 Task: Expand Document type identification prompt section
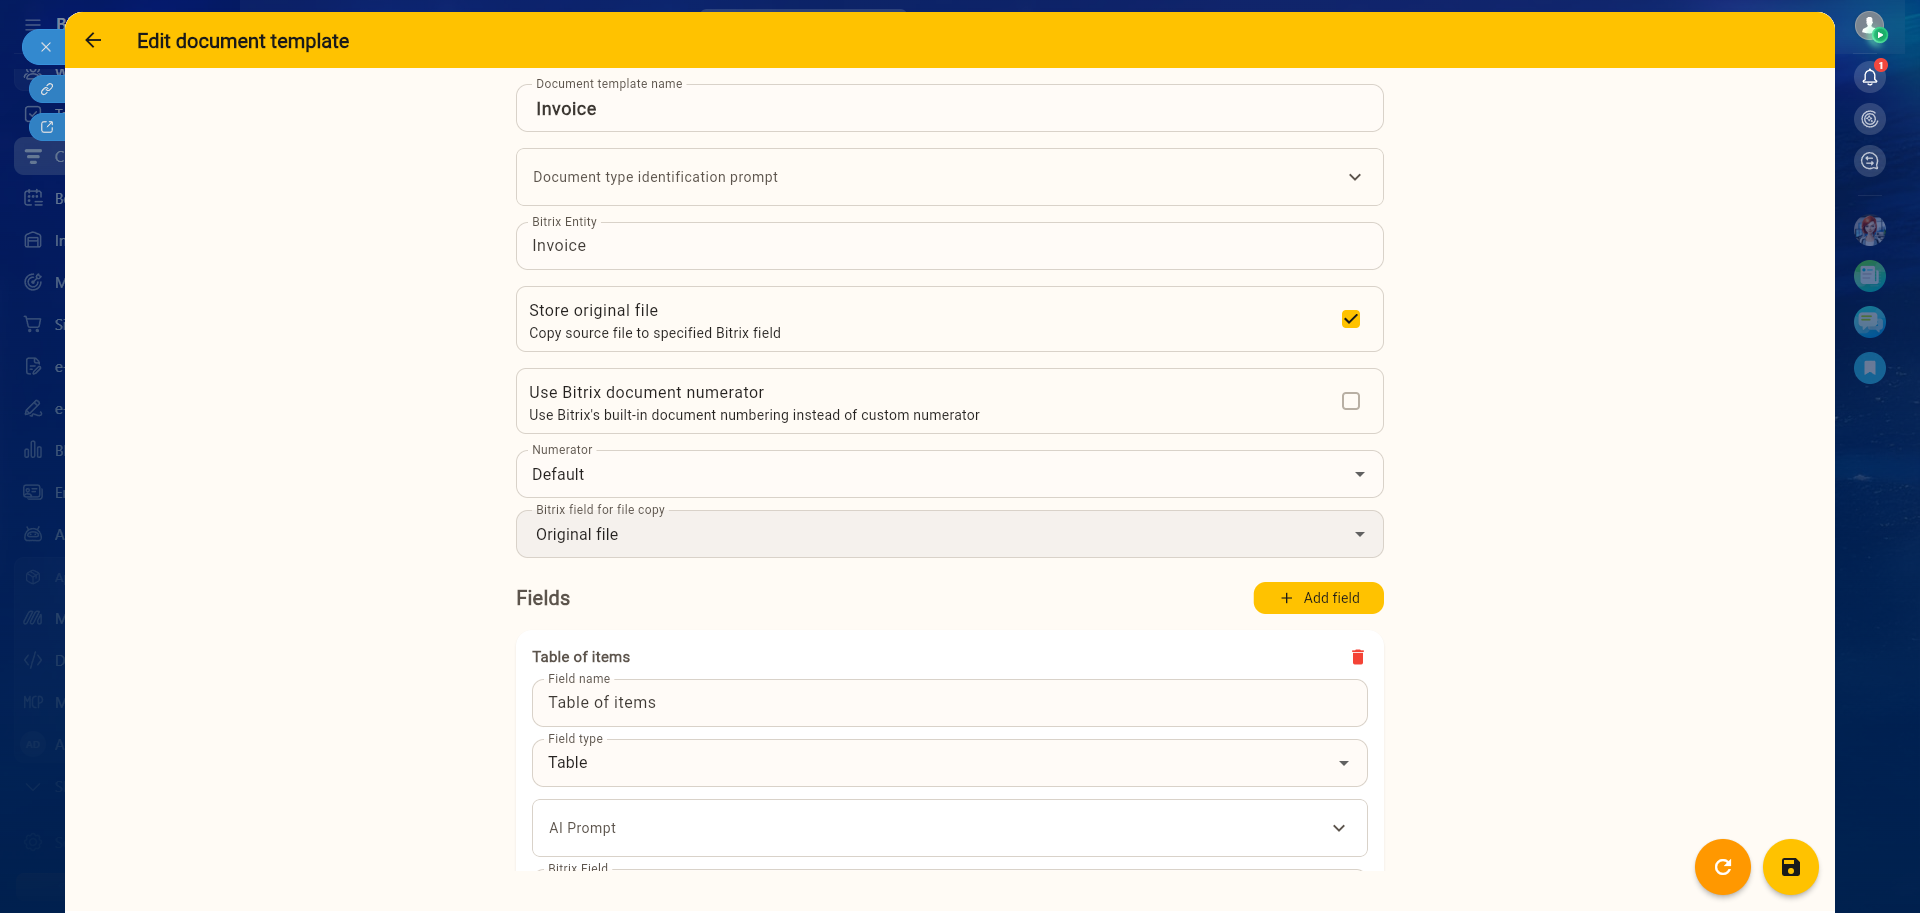(x=1354, y=177)
